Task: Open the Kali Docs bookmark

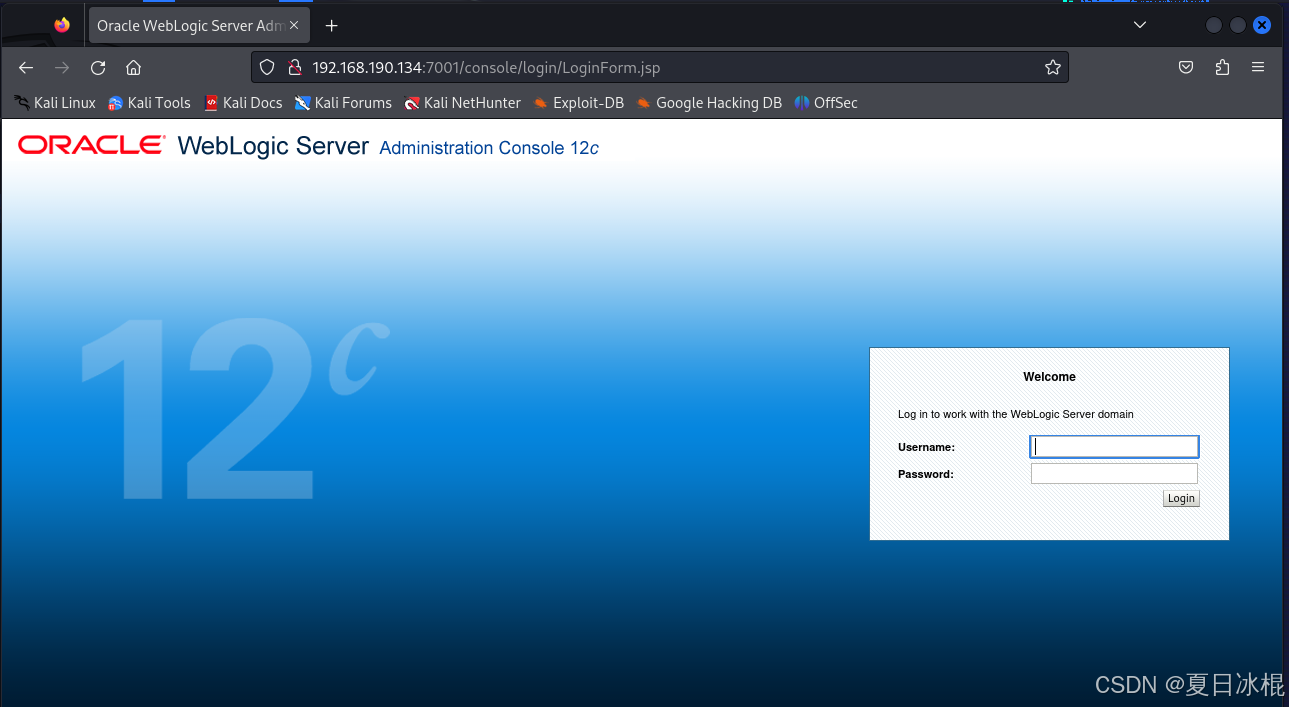Action: point(243,103)
